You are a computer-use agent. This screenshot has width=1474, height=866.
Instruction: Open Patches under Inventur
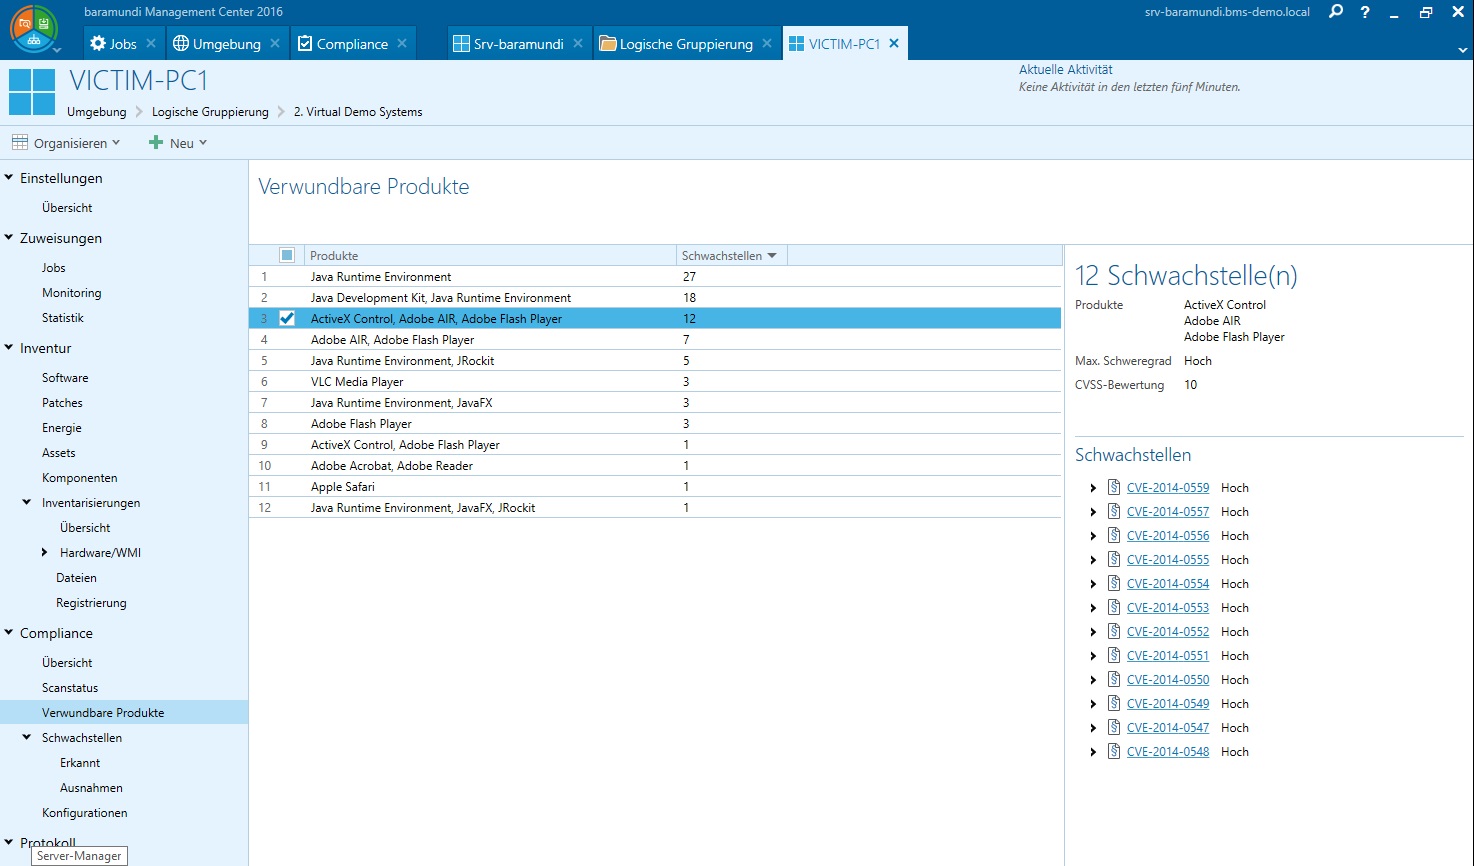pos(62,403)
